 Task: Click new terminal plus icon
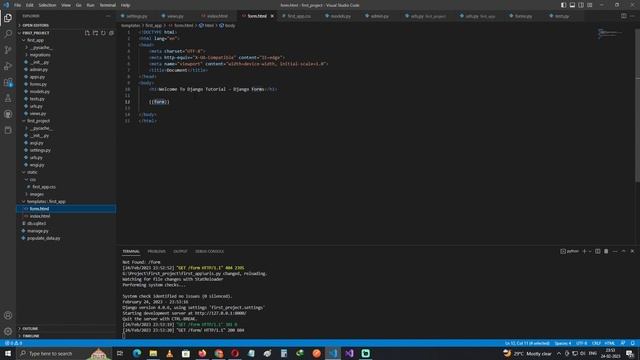(x=584, y=251)
